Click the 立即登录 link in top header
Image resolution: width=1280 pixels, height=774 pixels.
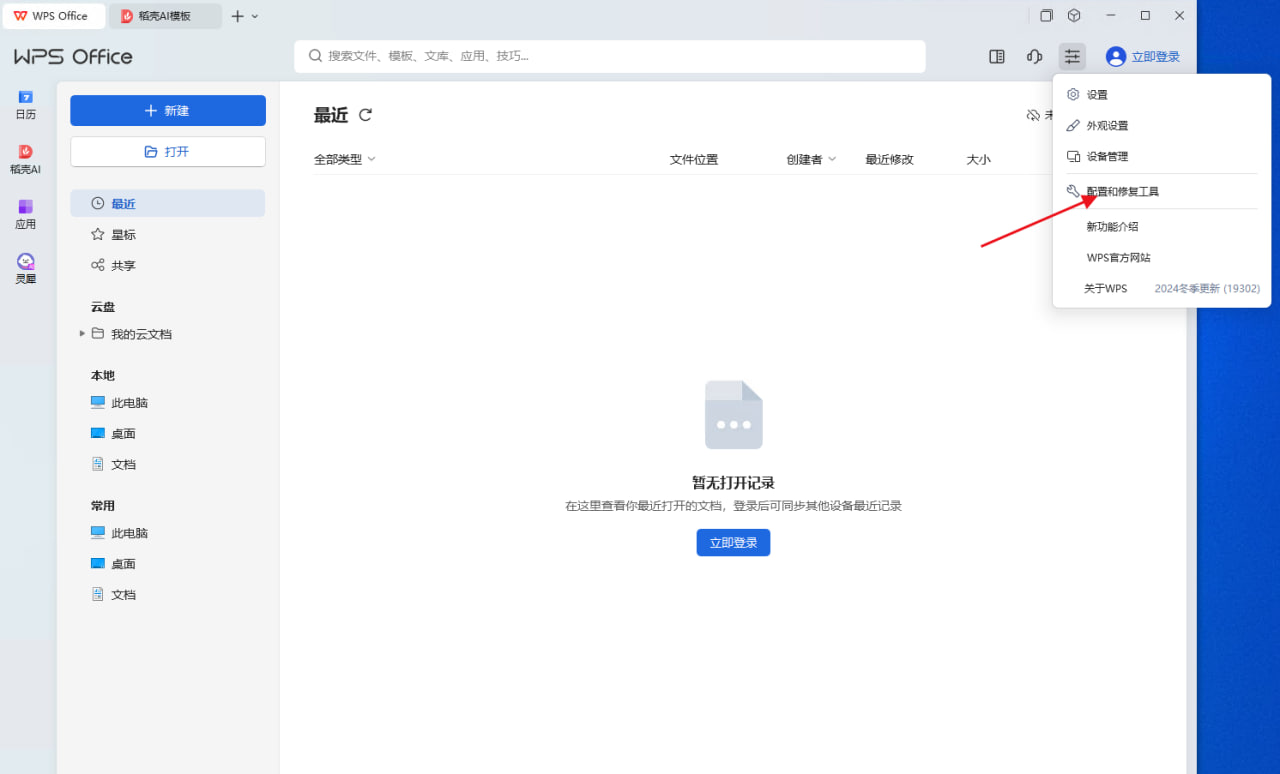point(1156,57)
